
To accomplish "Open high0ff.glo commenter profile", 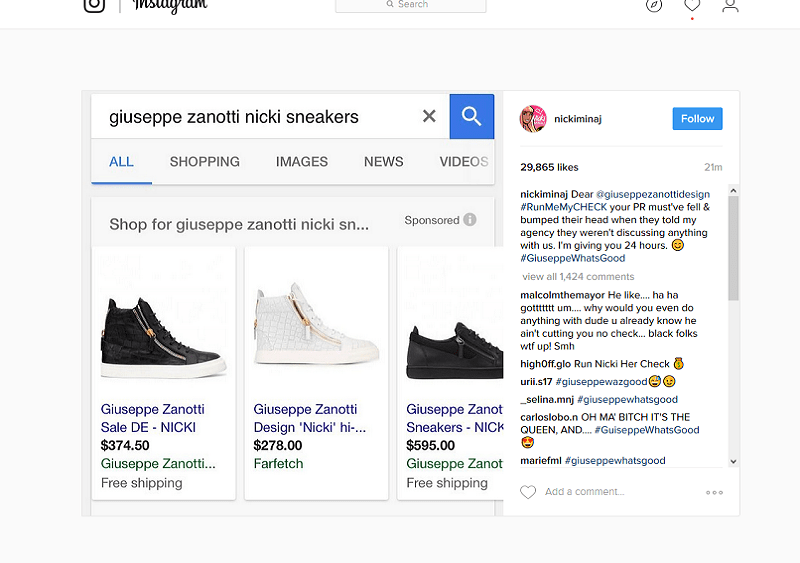I will (x=545, y=364).
